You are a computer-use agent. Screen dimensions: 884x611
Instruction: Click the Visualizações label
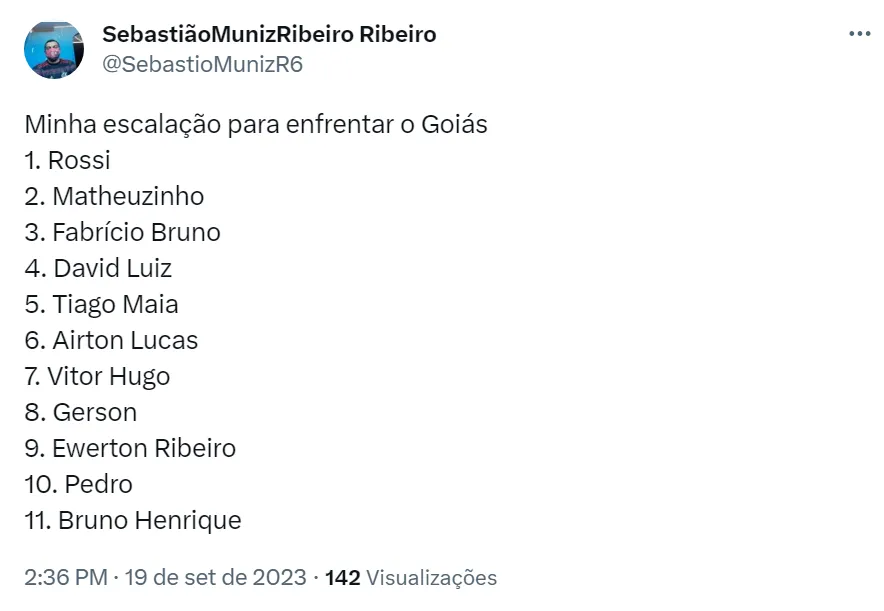click(431, 578)
